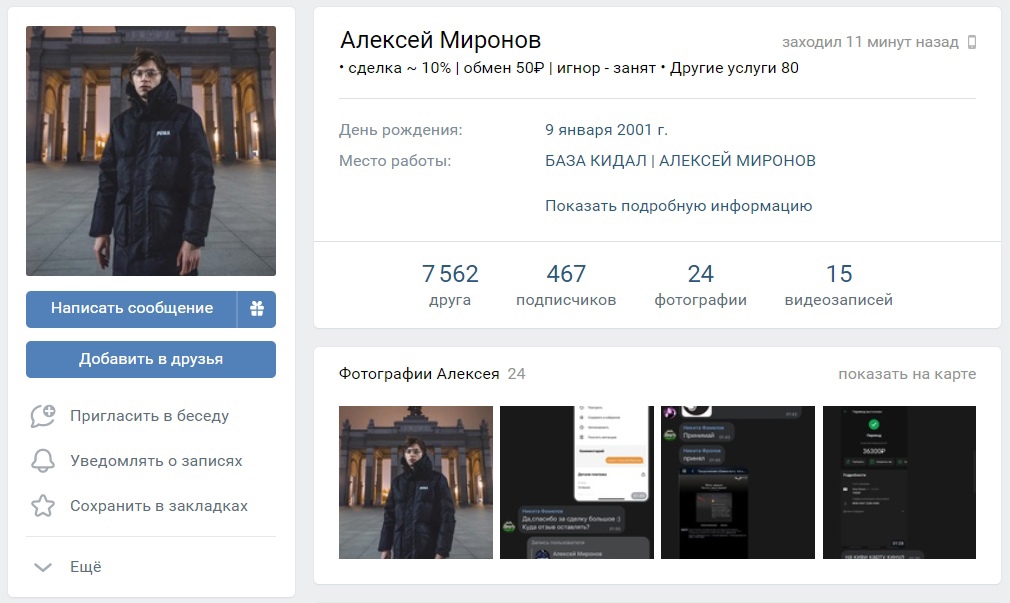Open the 15 видеозаписей counter
The image size is (1010, 603).
point(838,285)
